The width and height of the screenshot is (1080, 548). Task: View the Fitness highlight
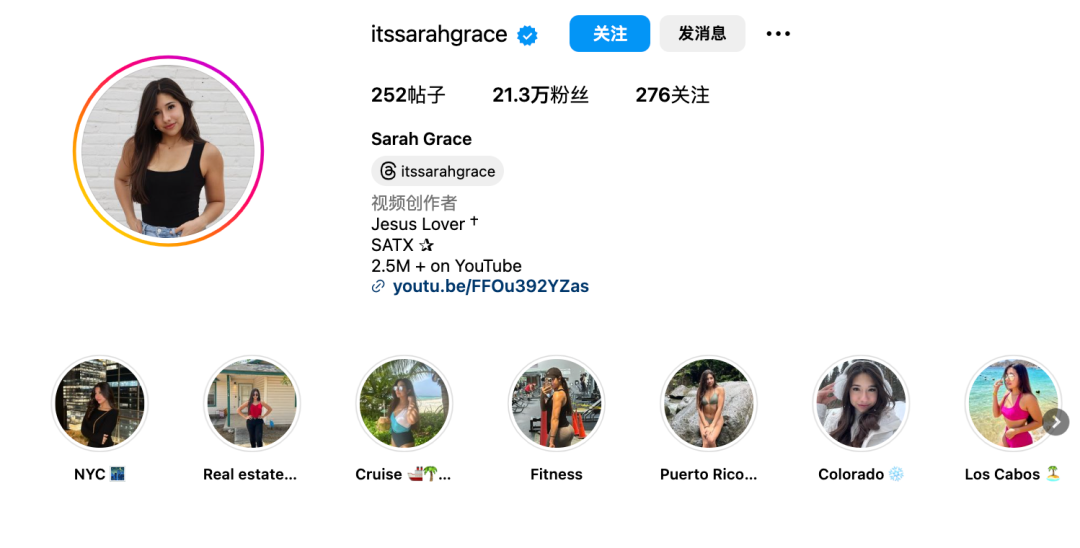[x=557, y=403]
